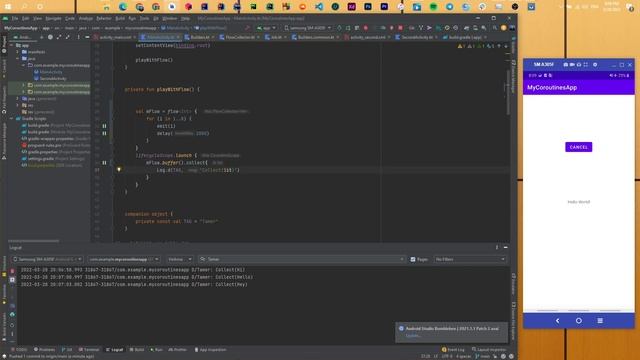Switch to the activity_main.xml editor tab
Screen dimensions: 640x360
coord(115,37)
